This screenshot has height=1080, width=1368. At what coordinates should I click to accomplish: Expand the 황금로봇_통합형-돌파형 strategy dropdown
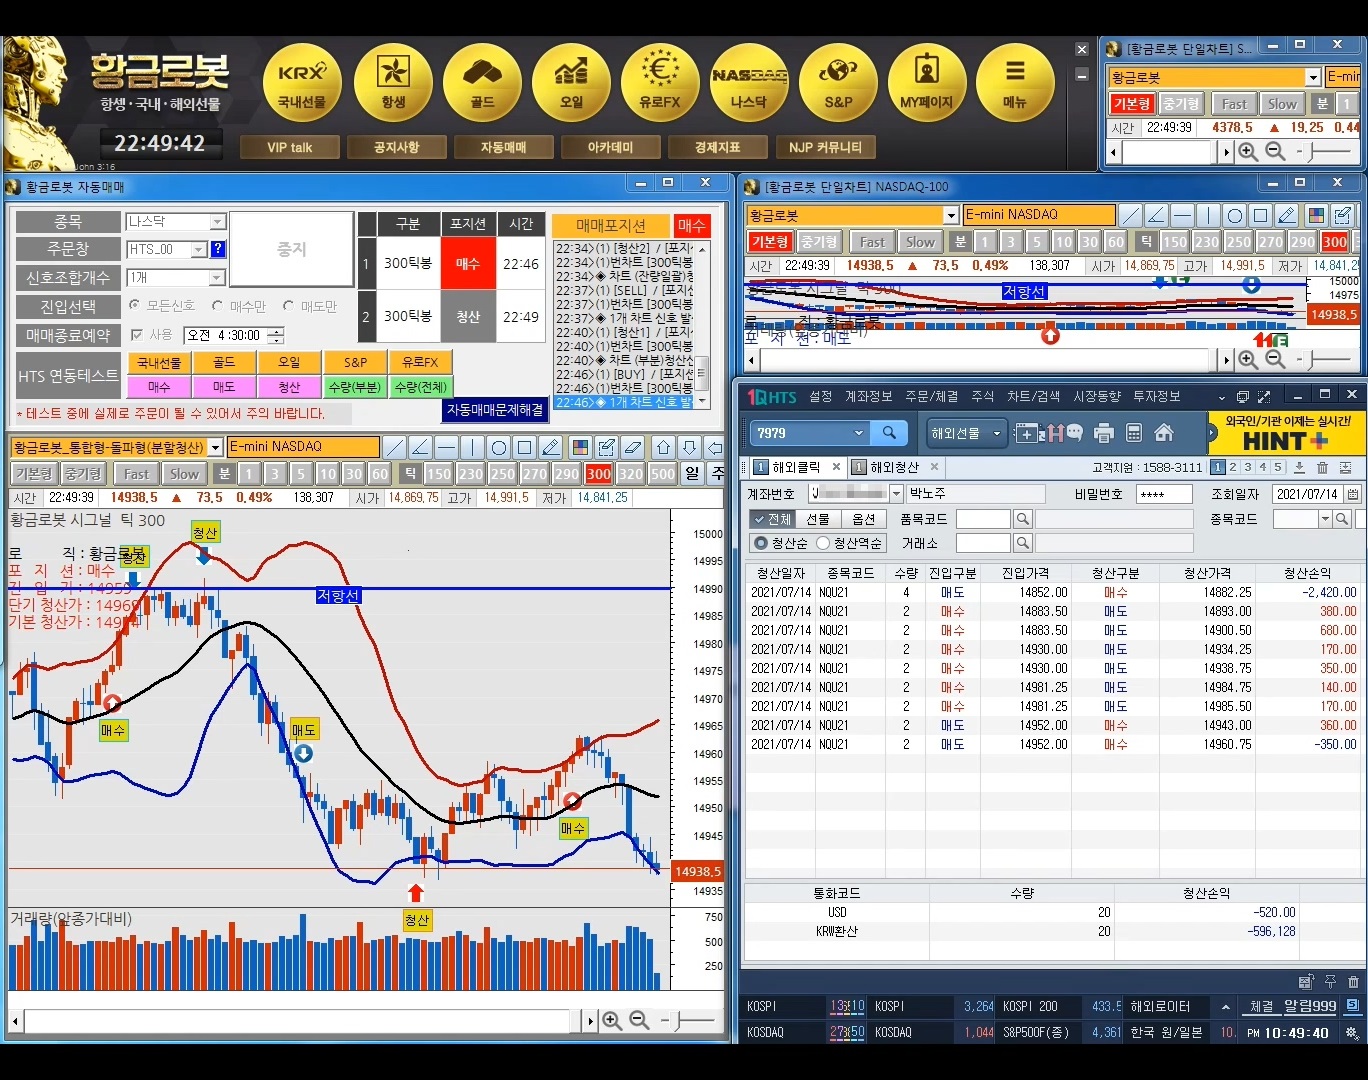point(215,447)
